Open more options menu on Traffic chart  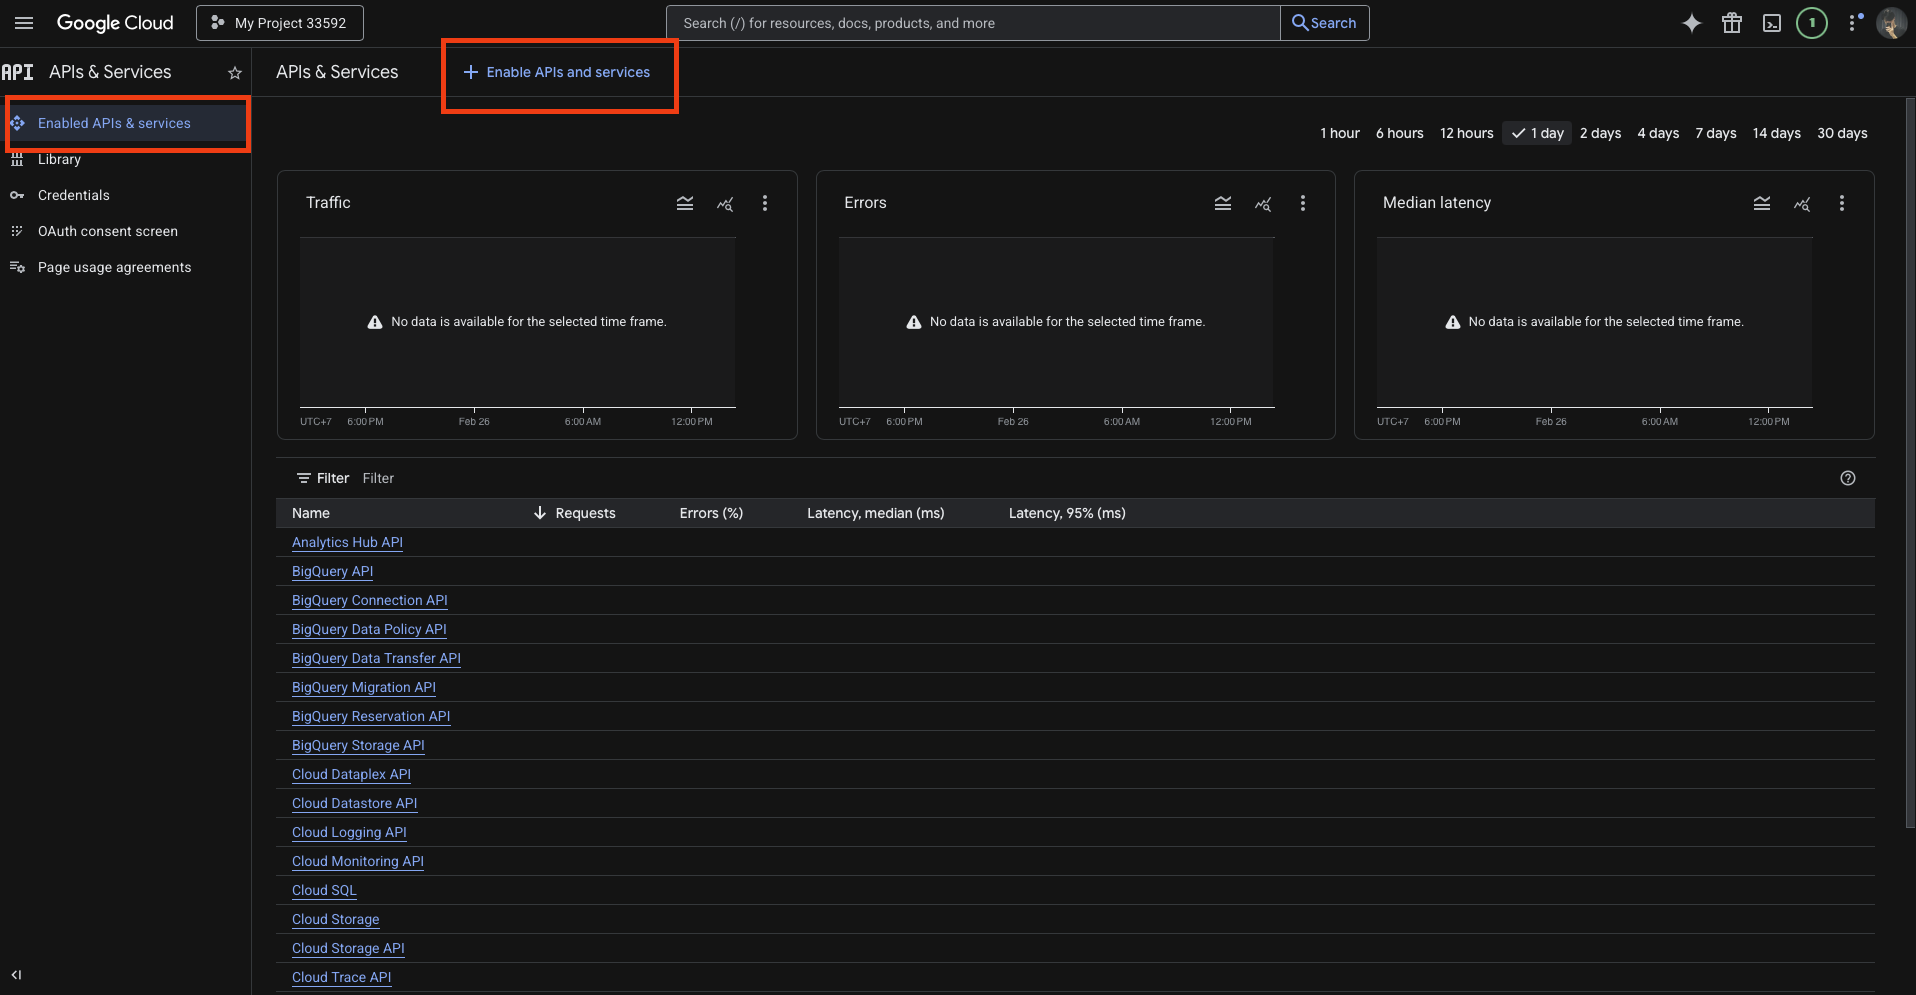coord(765,203)
